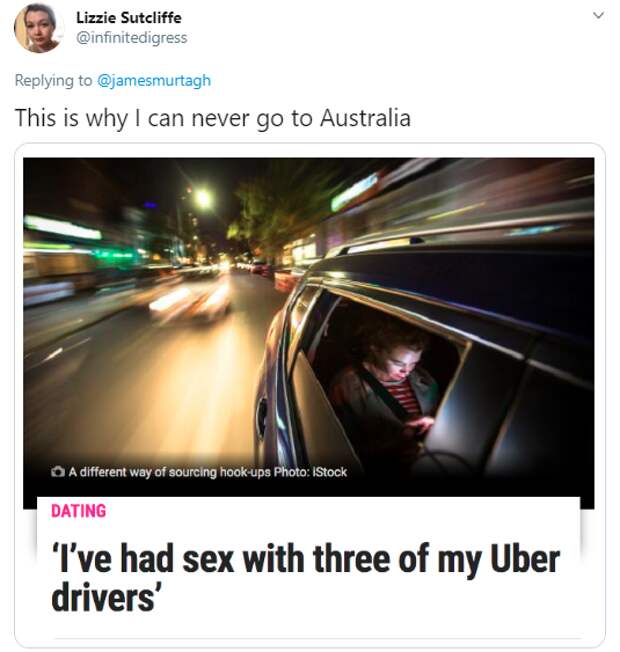Click the street light in the photo
620x652 pixels.
[x=203, y=198]
